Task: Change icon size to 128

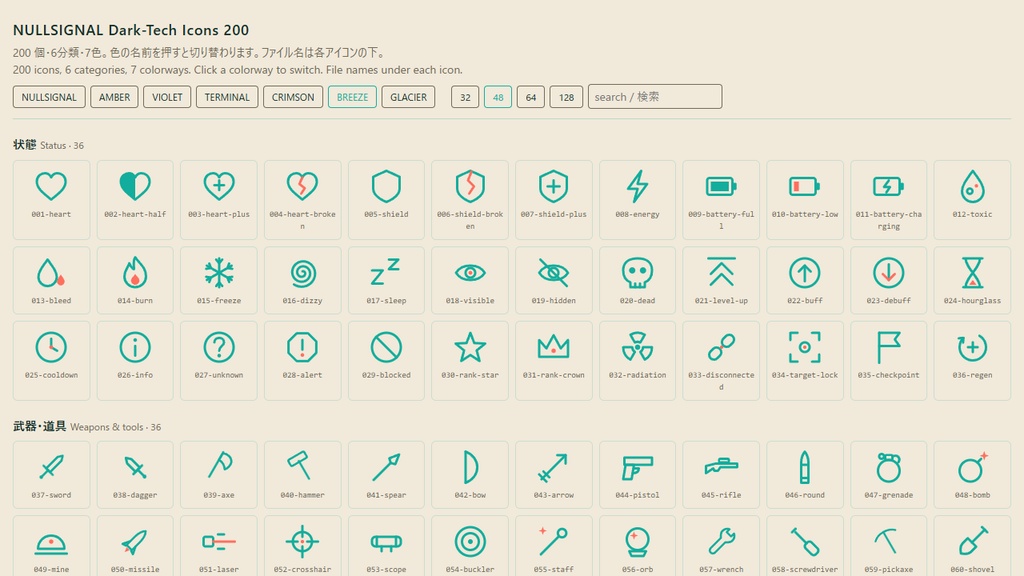Action: tap(566, 97)
